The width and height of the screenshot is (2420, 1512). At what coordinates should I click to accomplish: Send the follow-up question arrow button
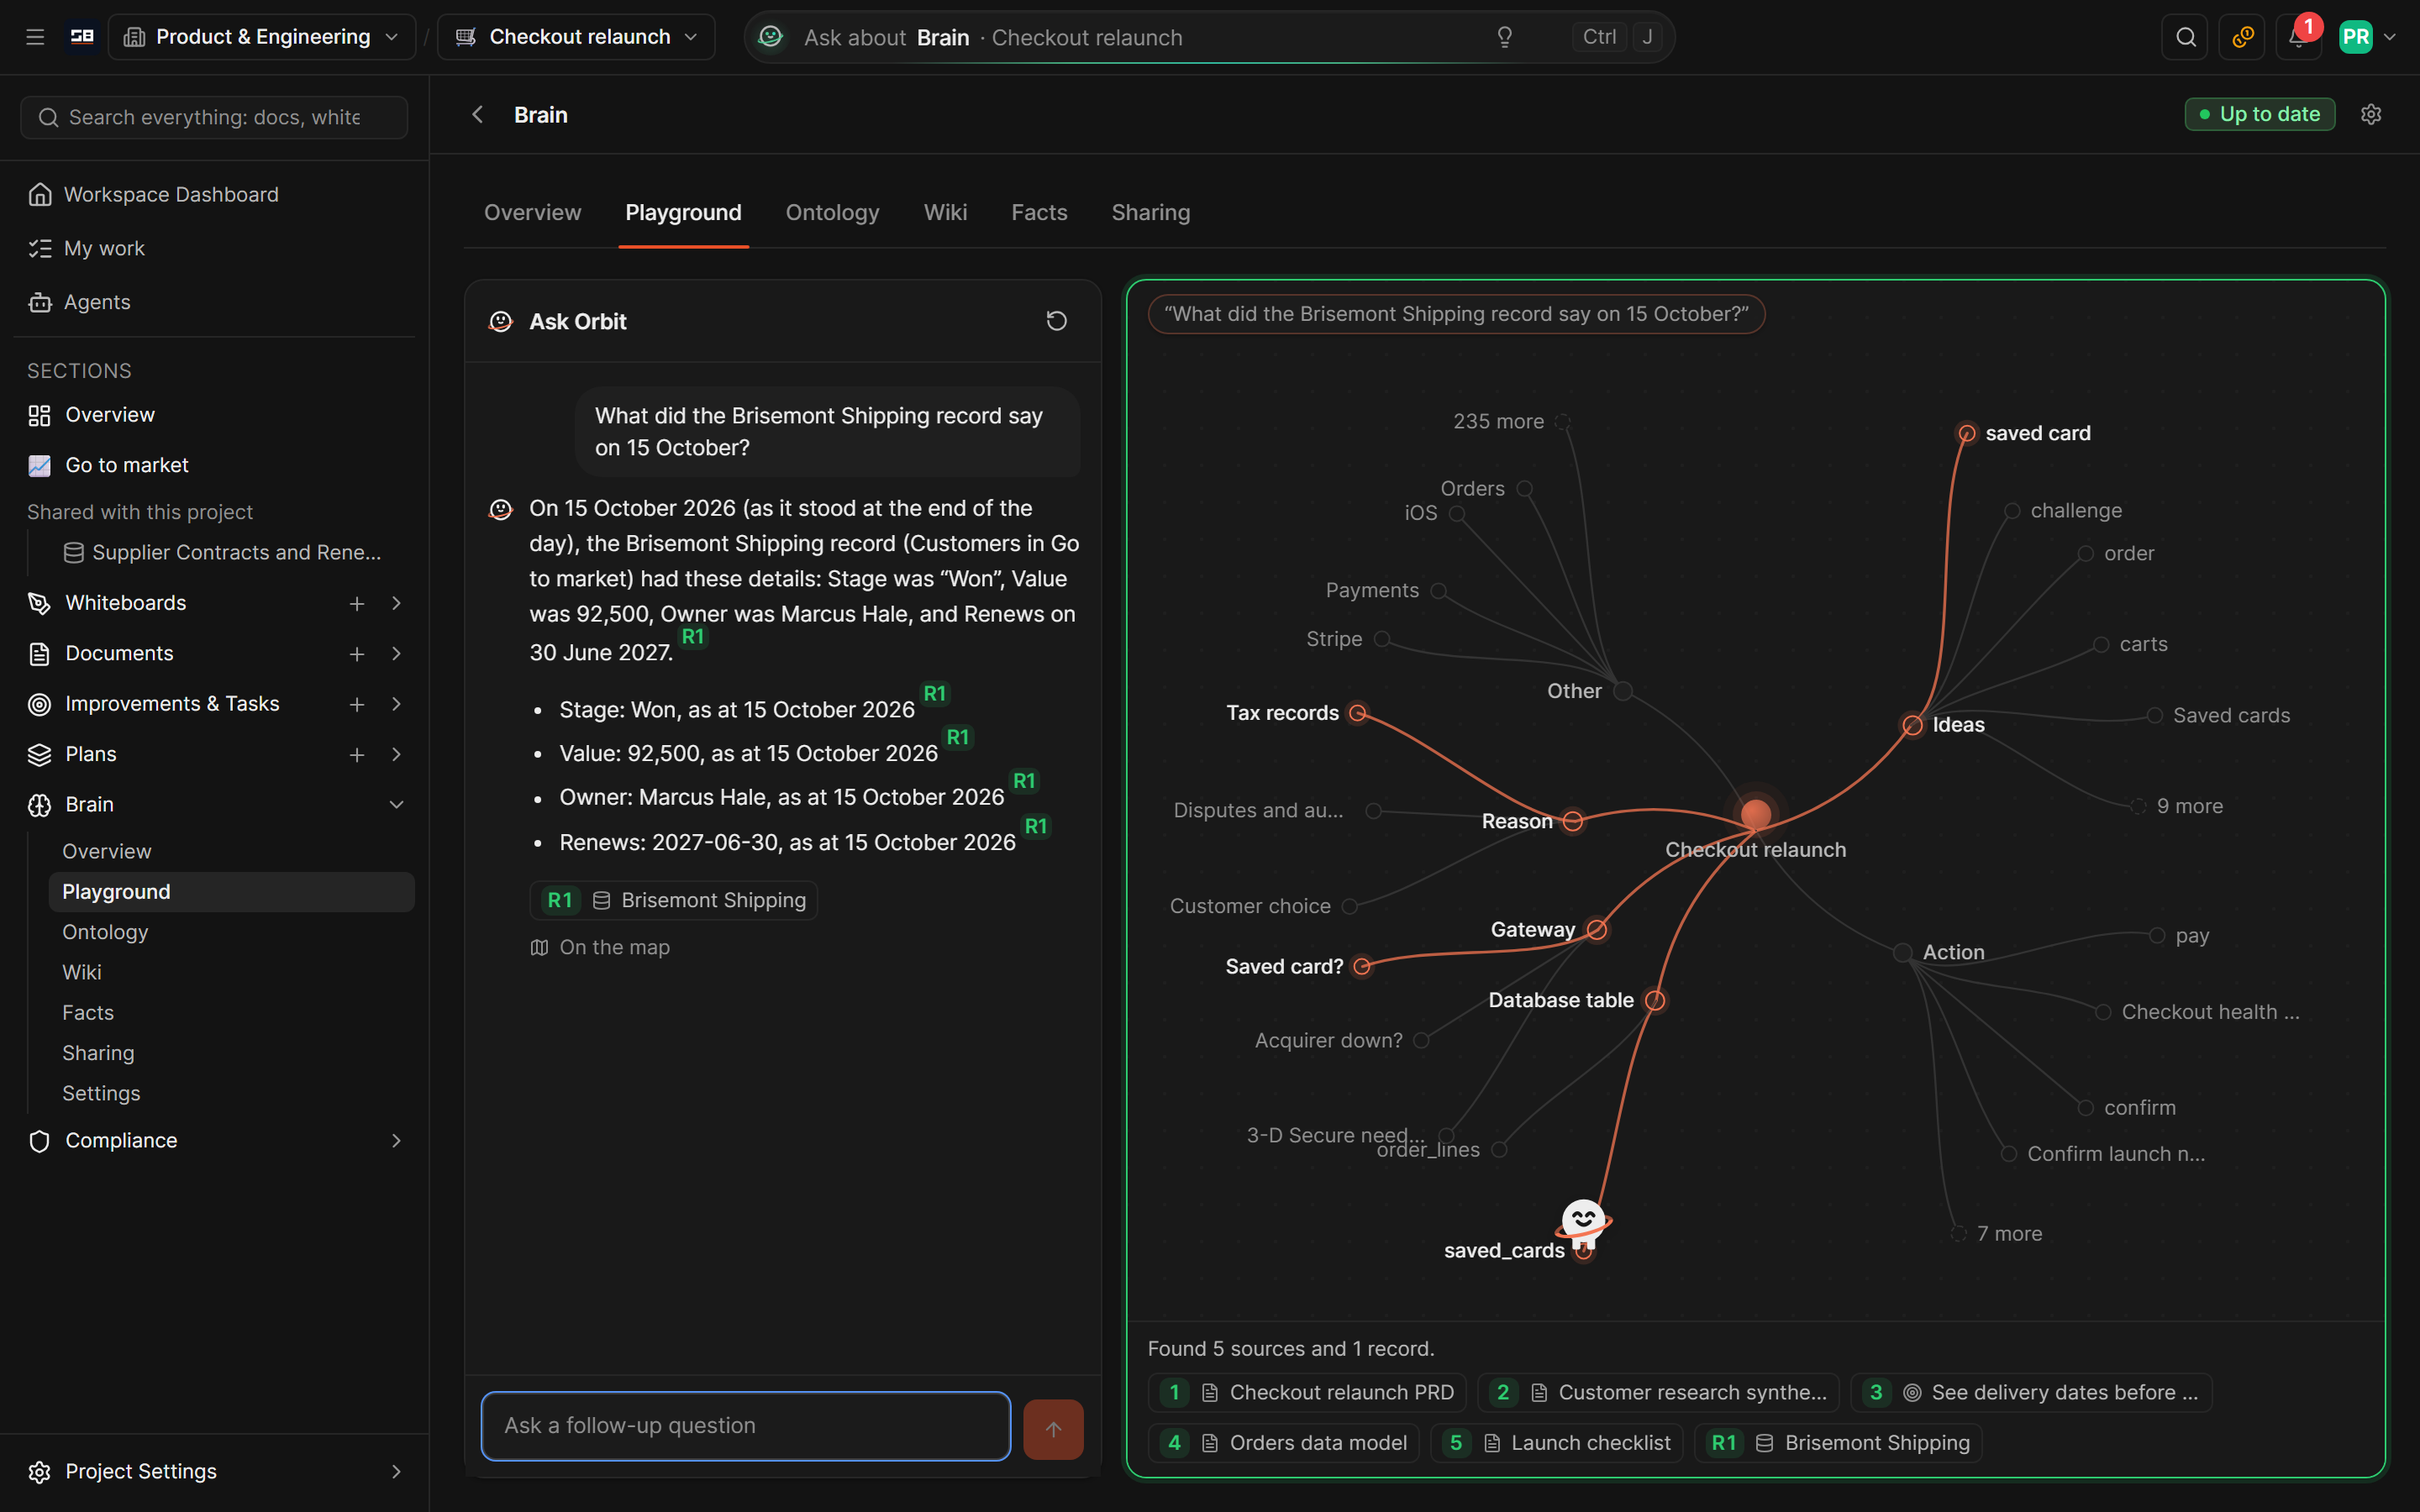[1053, 1428]
